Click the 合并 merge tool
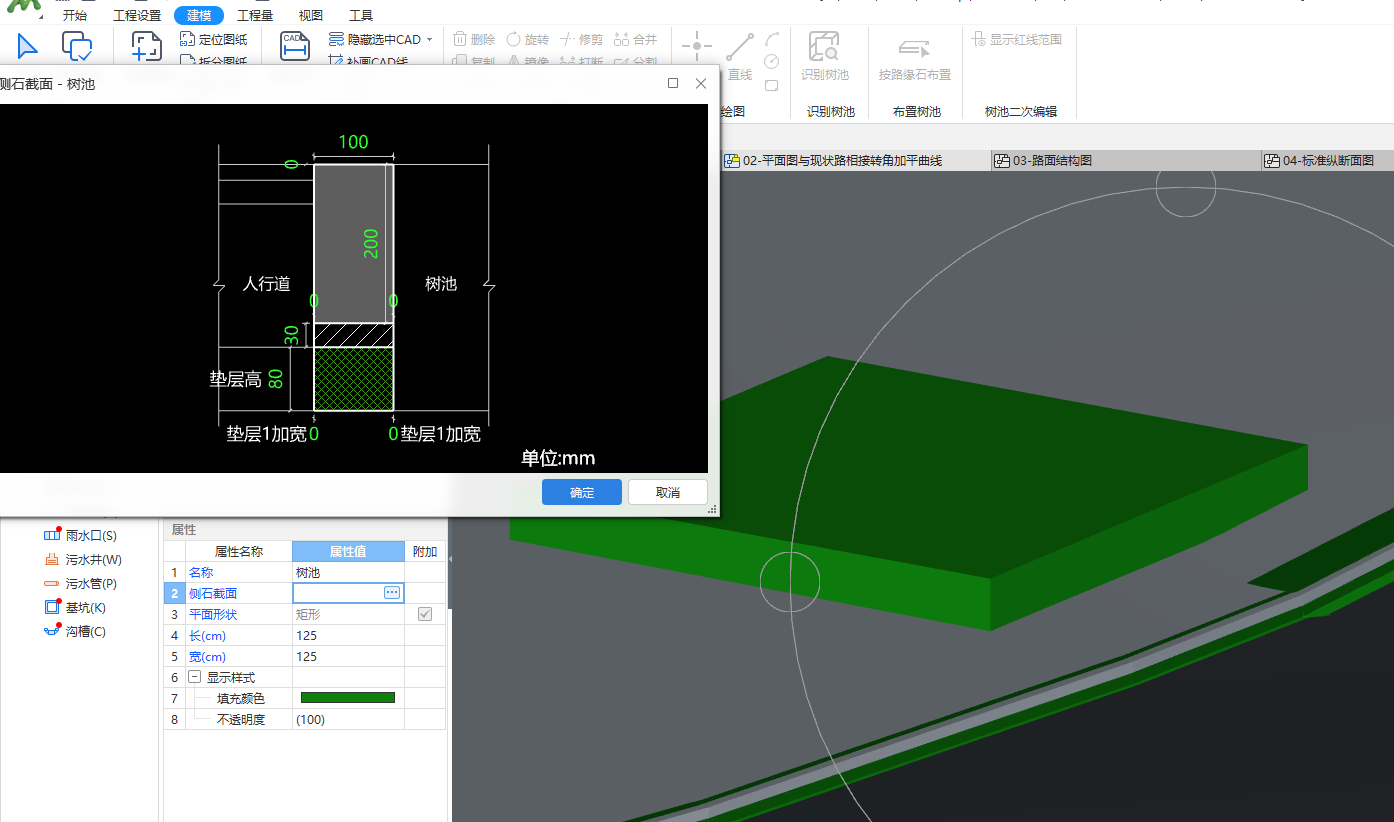 tap(635, 40)
